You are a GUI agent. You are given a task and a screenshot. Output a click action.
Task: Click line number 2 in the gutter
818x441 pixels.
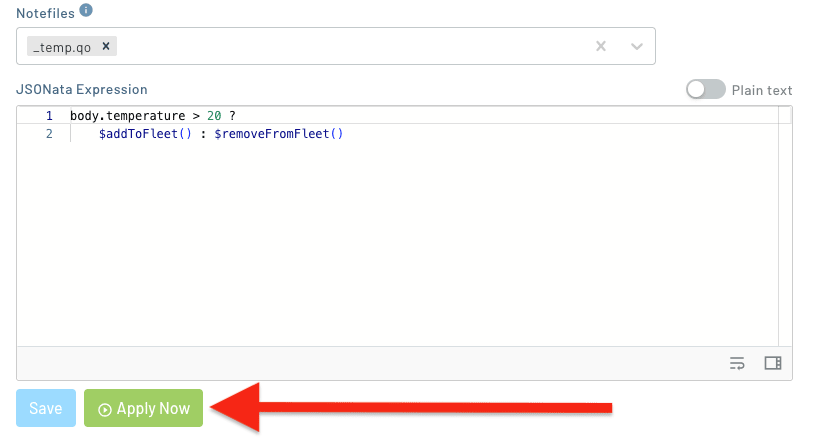point(49,134)
